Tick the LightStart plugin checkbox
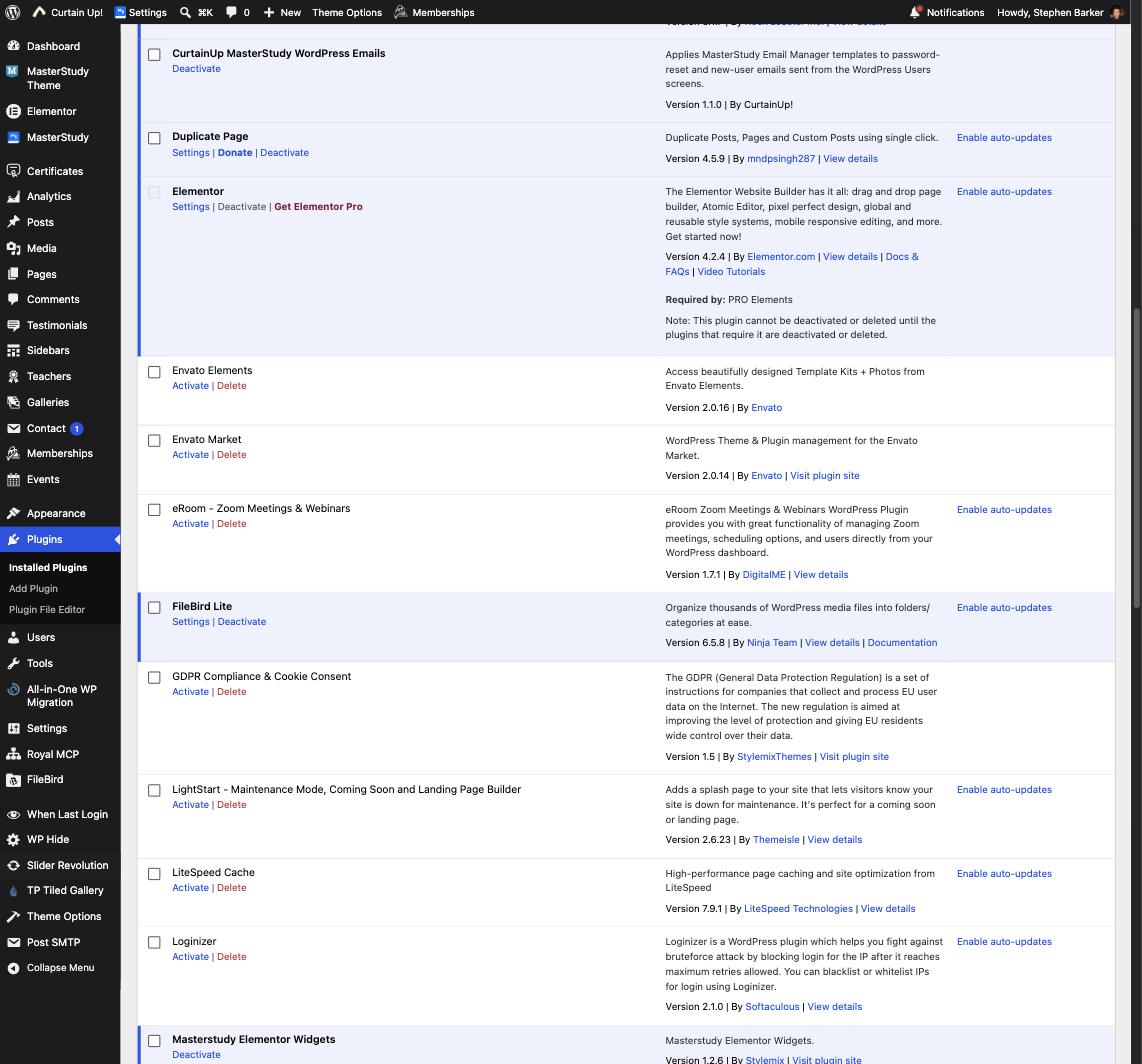 click(x=154, y=790)
